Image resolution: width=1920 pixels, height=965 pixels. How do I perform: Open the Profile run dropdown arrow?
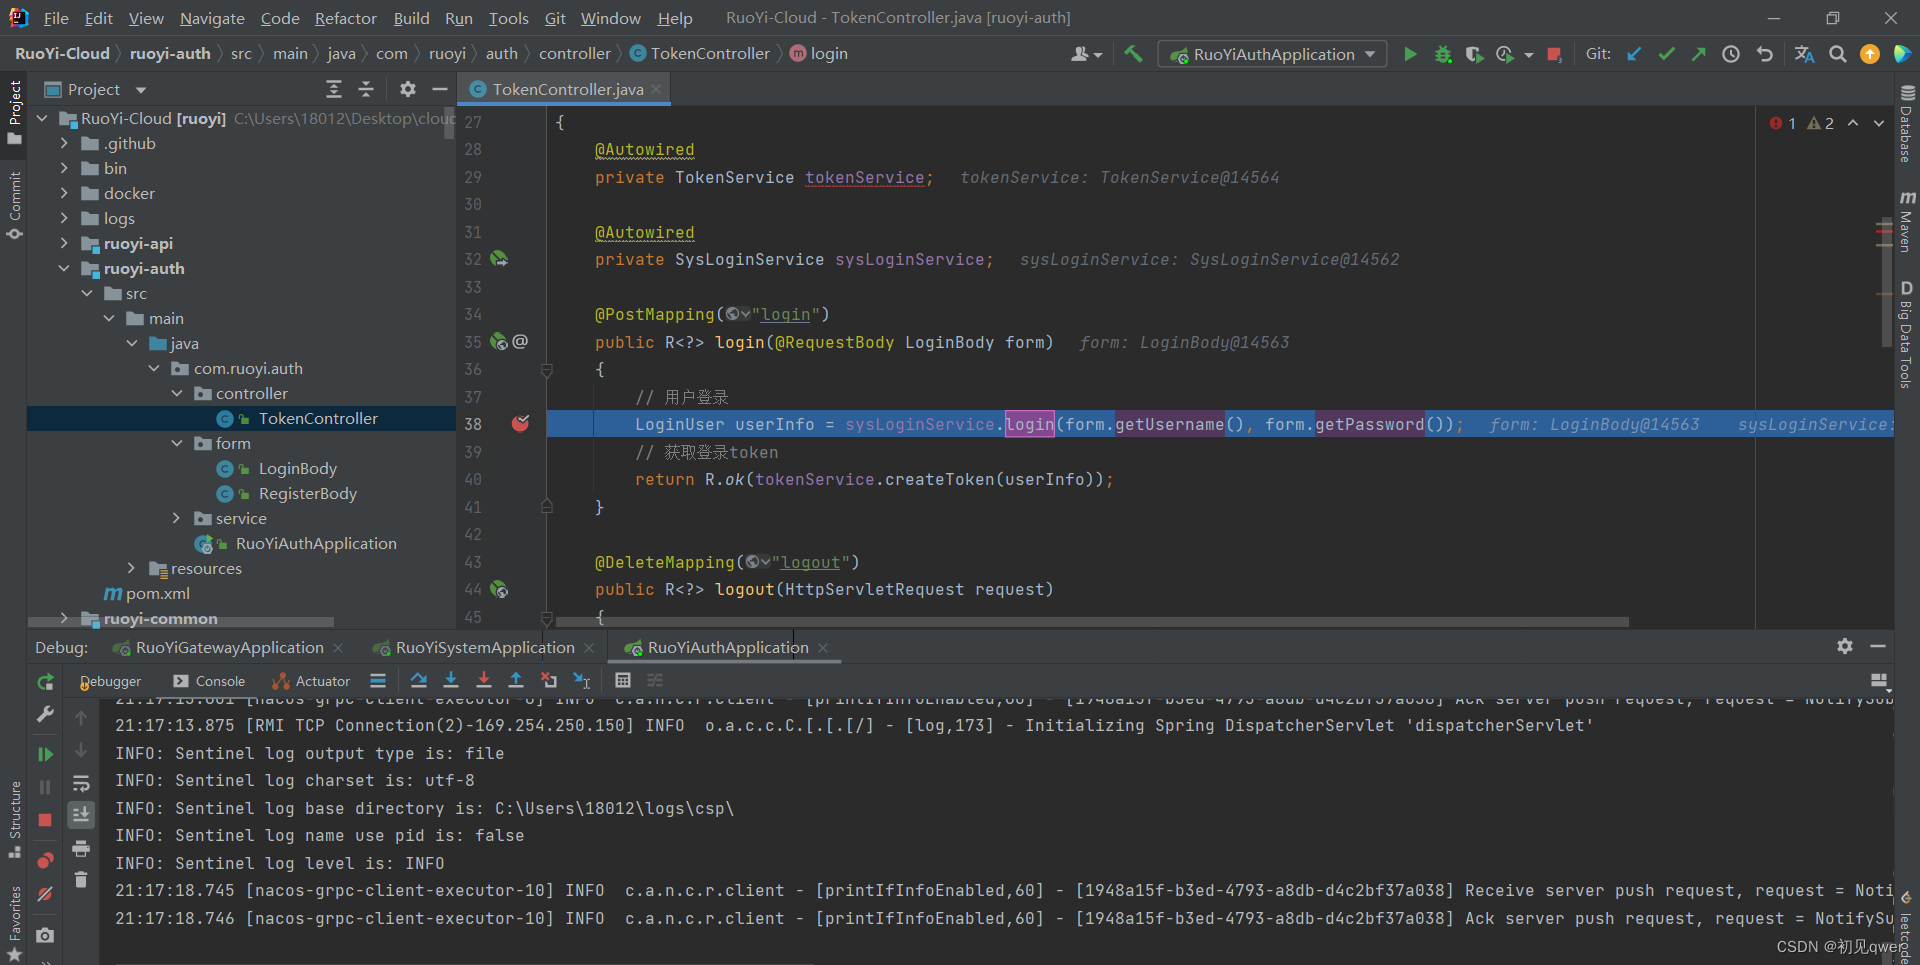pos(1528,55)
